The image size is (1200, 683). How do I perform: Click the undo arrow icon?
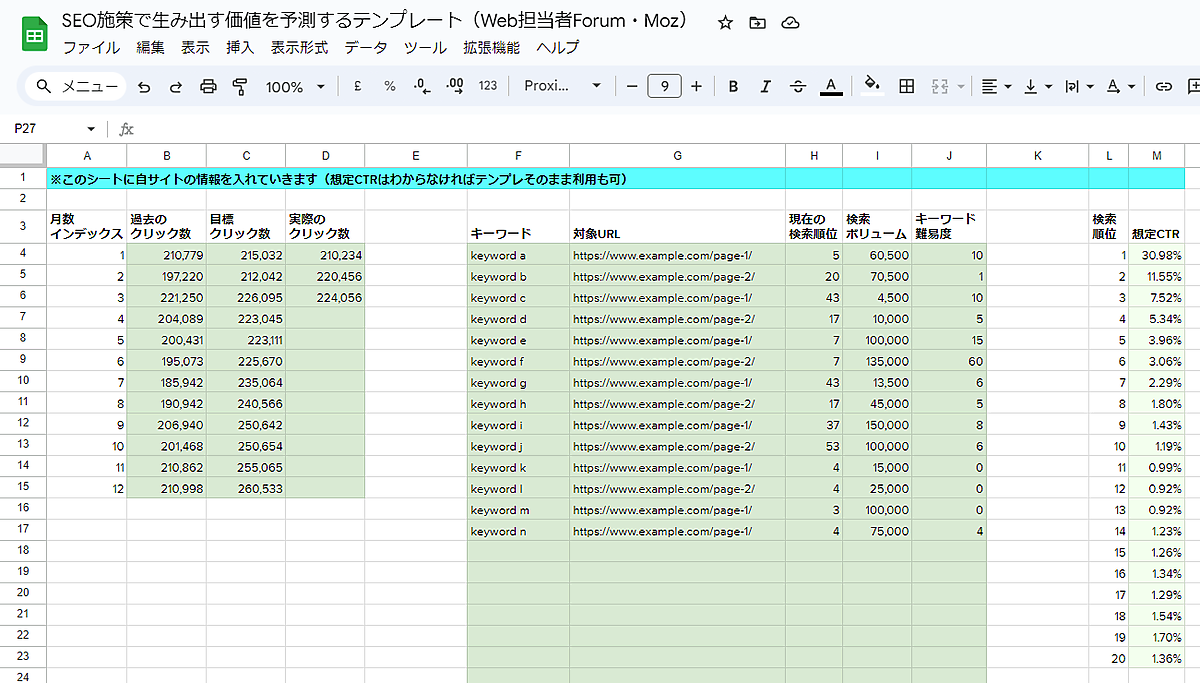[144, 87]
